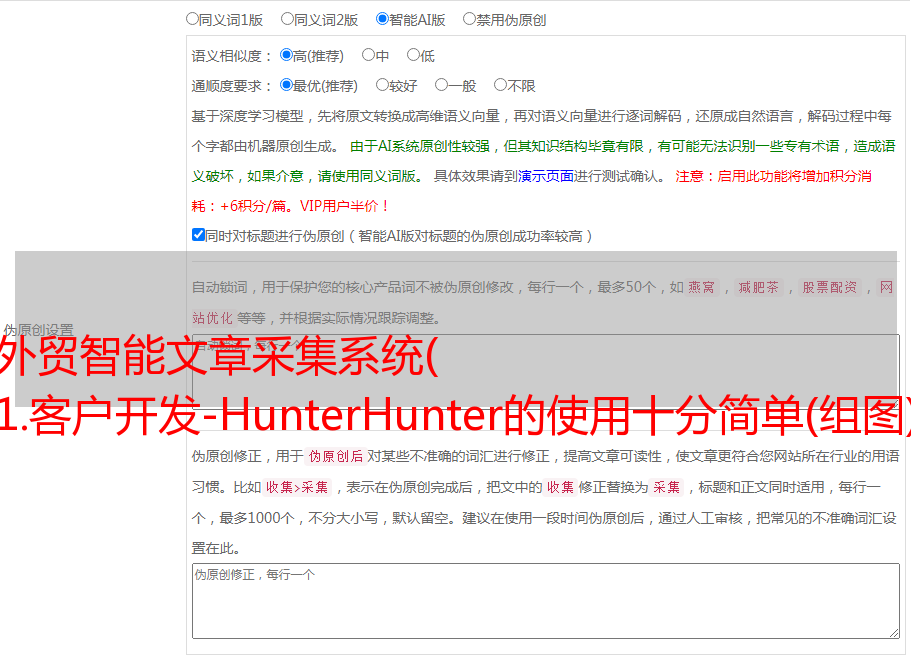Click the 伪原创设置 label
The height and width of the screenshot is (658, 911).
click(38, 330)
